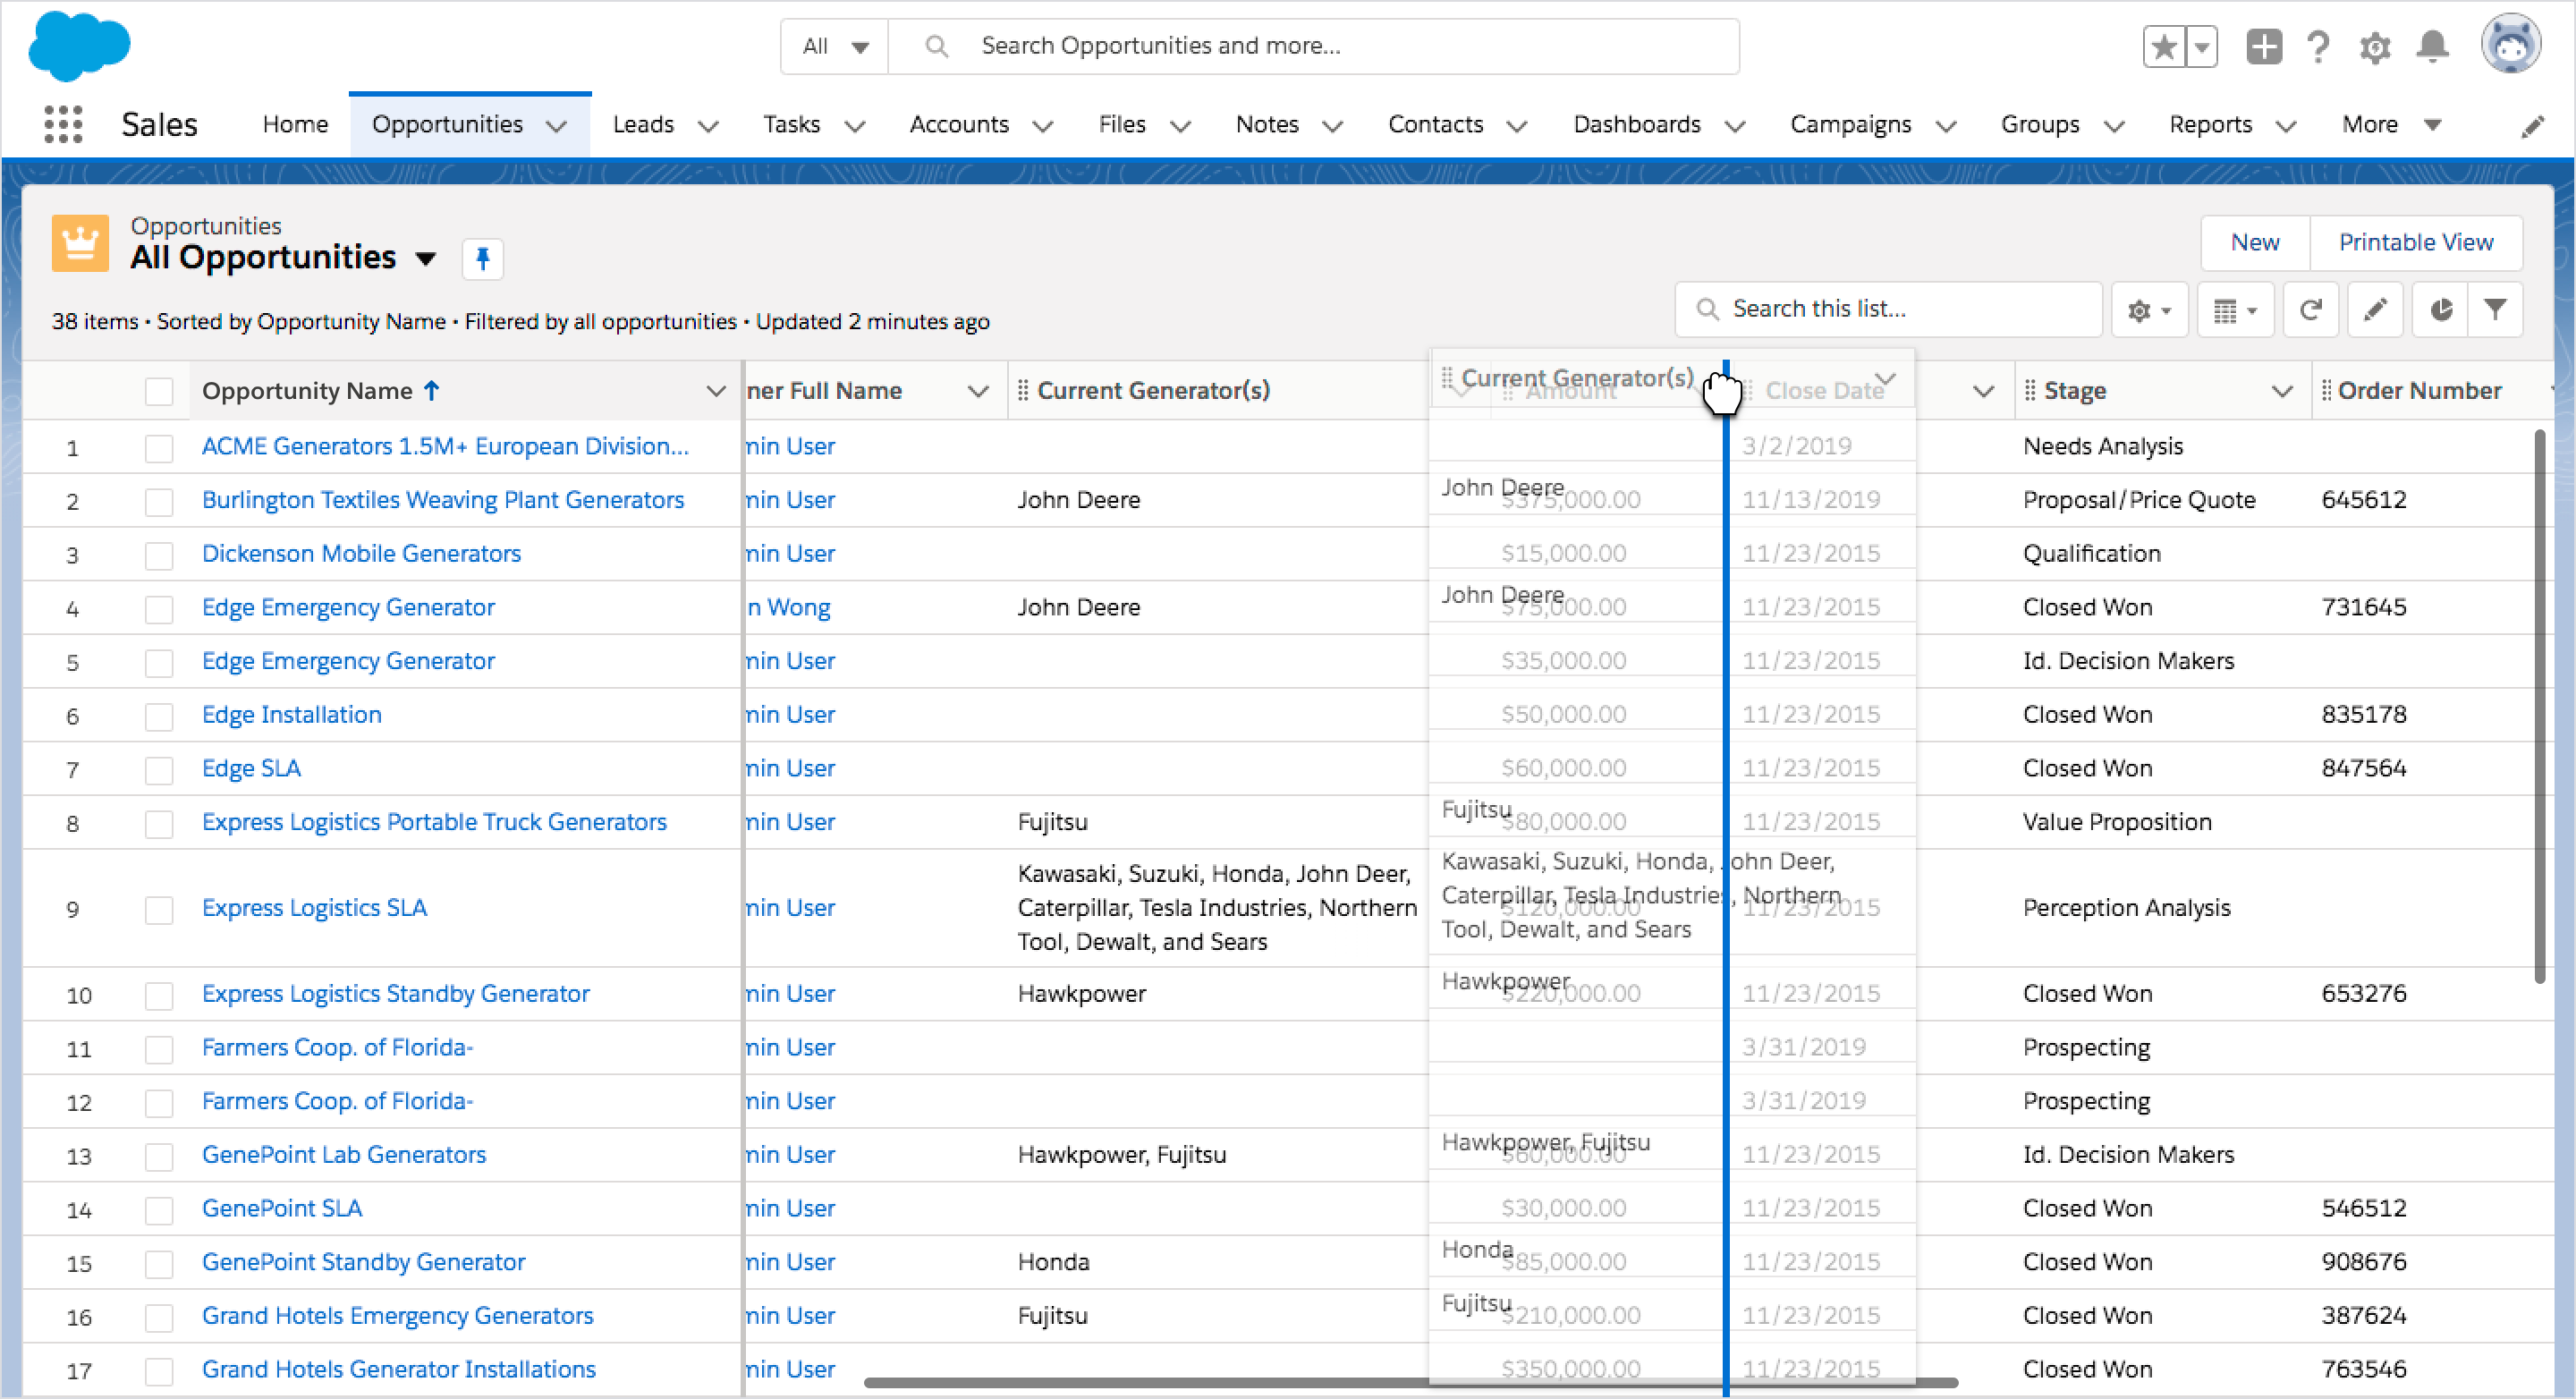
Task: Open the Setup gear in header
Action: [2375, 46]
